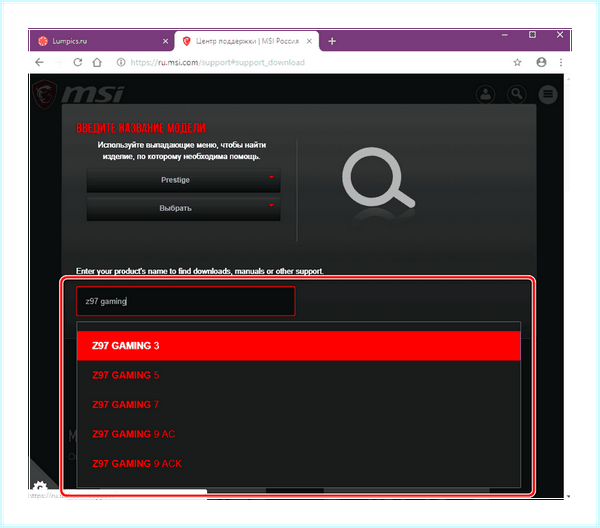Go to browser home page icon

(x=97, y=62)
